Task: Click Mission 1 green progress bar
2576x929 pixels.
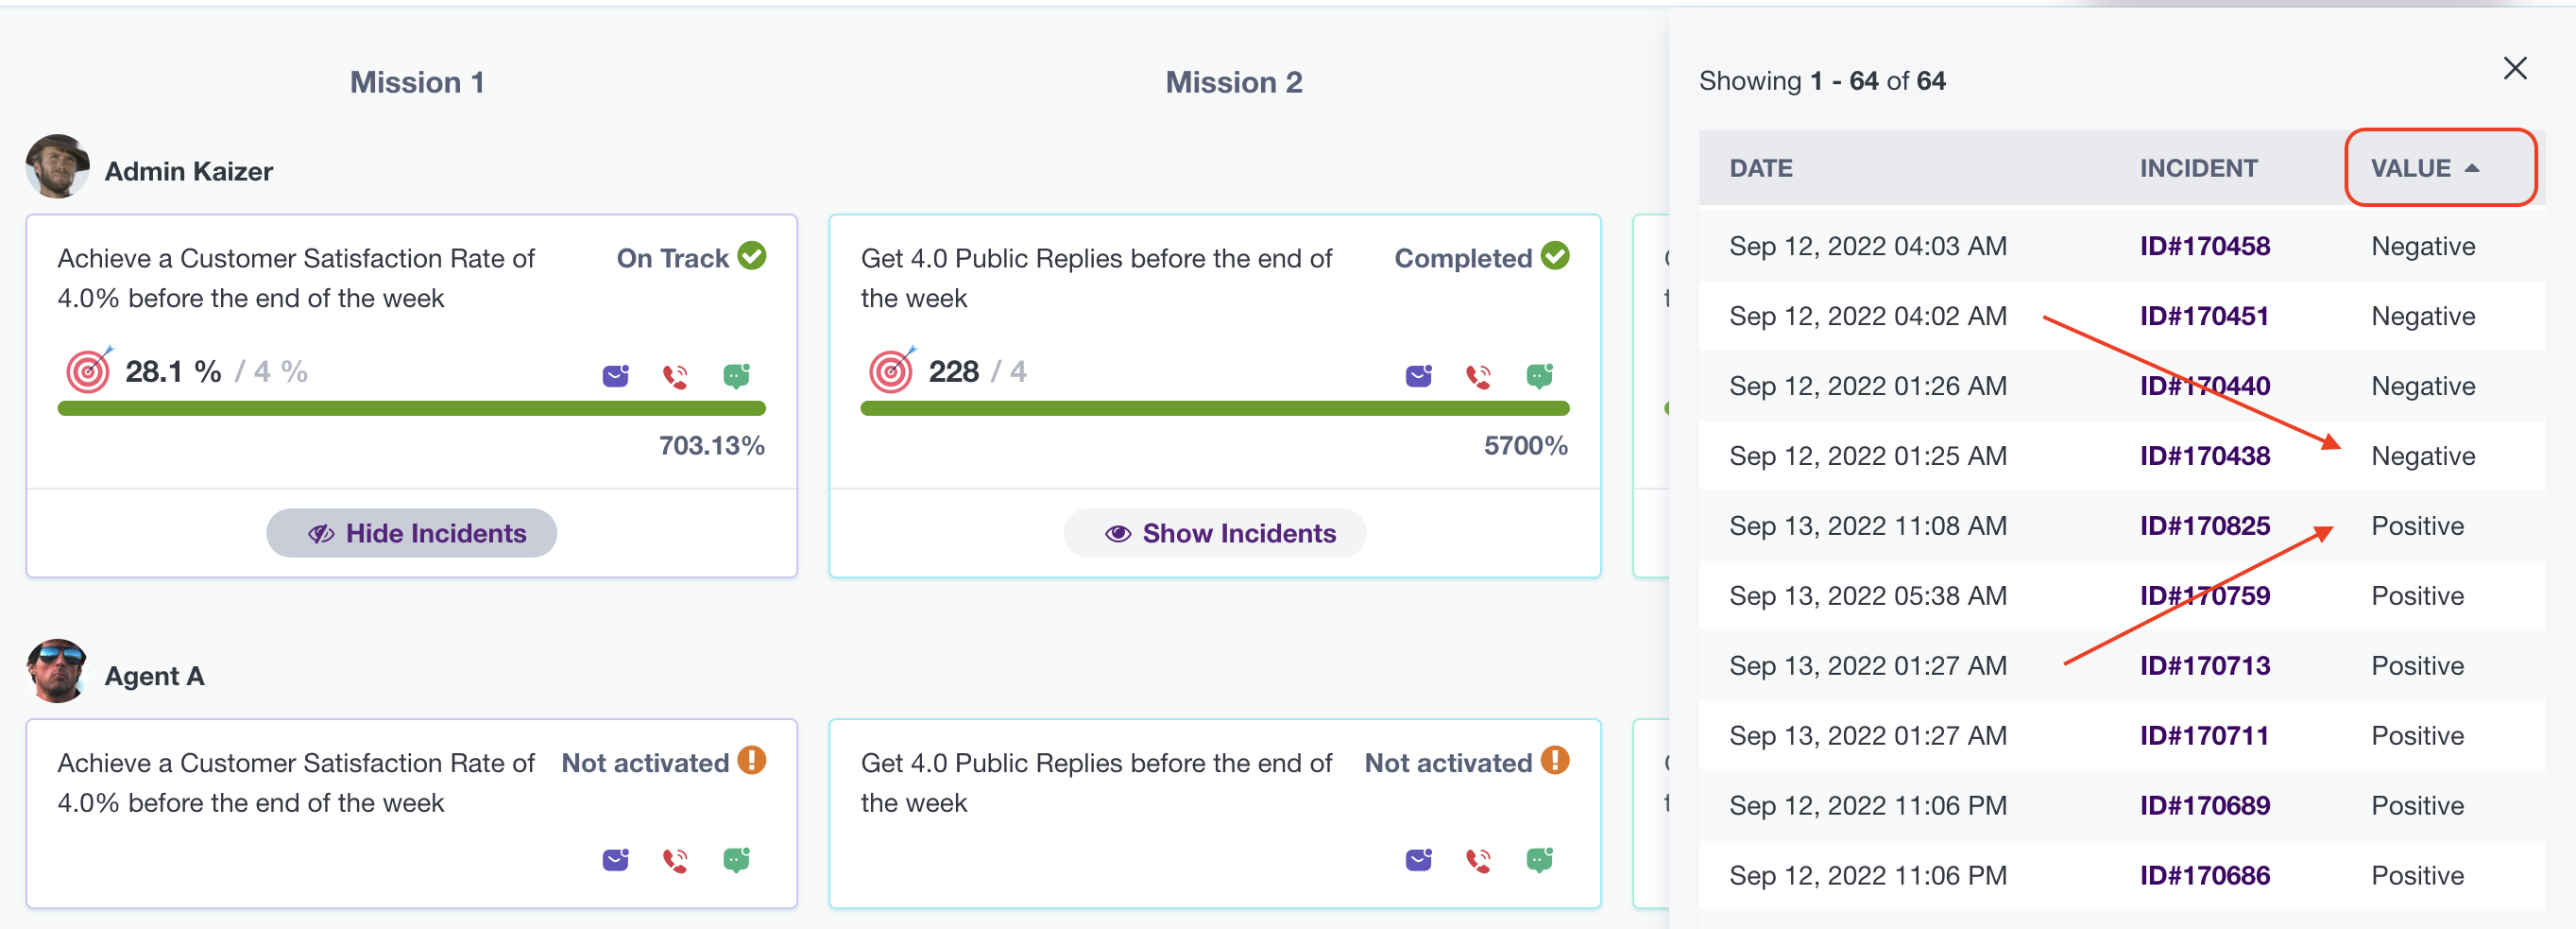Action: click(x=411, y=408)
